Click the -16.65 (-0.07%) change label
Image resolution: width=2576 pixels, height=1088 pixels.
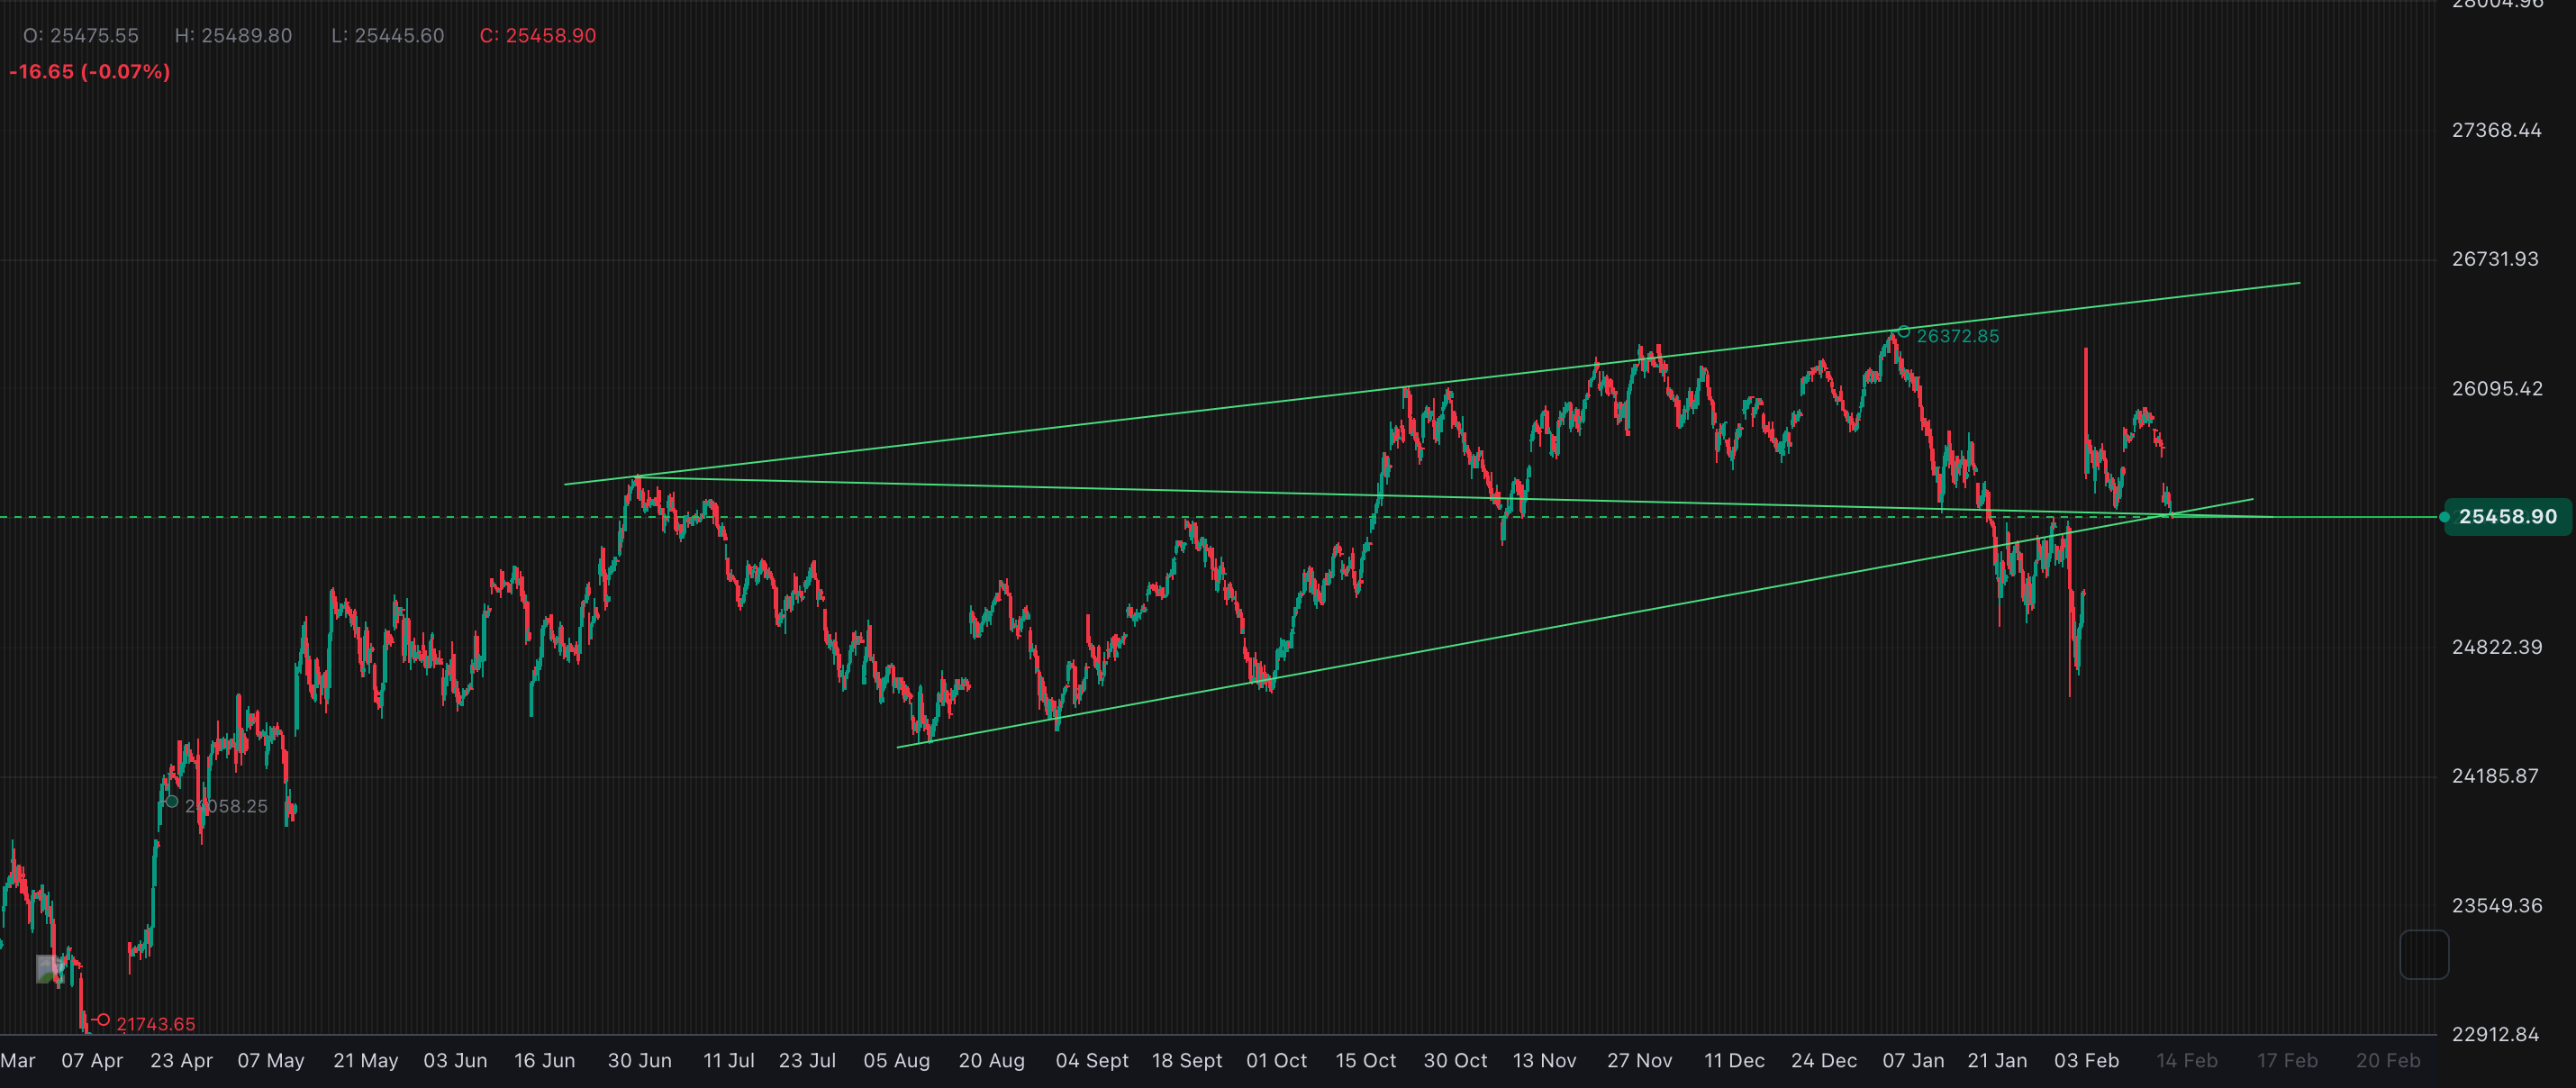pos(89,71)
